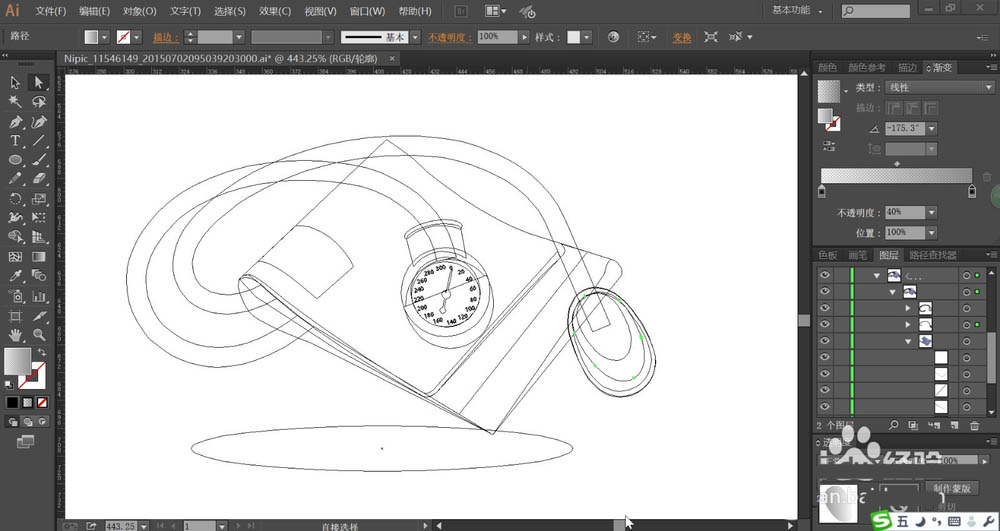Select the Type tool
The image size is (1000, 531).
click(x=16, y=141)
